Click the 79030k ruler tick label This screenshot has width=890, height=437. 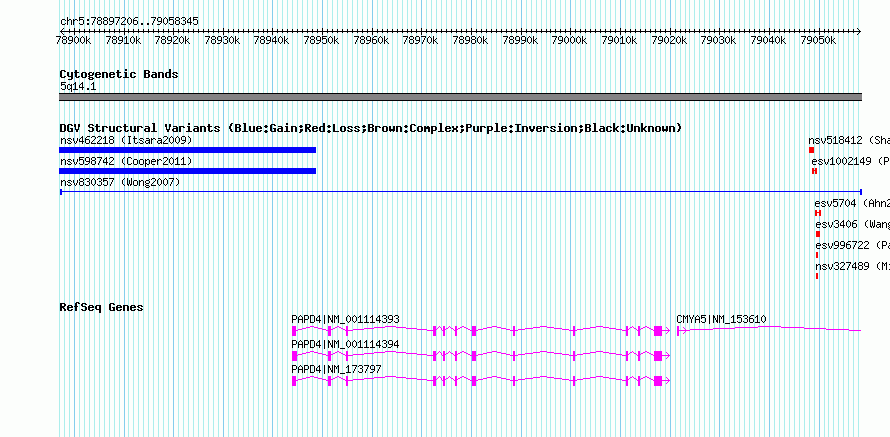pyautogui.click(x=719, y=40)
